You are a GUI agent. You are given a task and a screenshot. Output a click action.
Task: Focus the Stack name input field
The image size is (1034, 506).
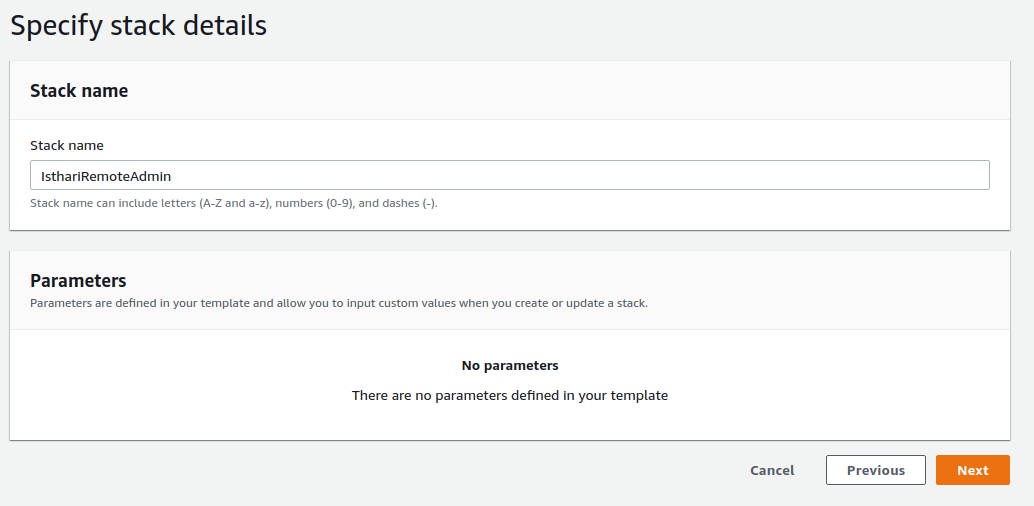[510, 175]
